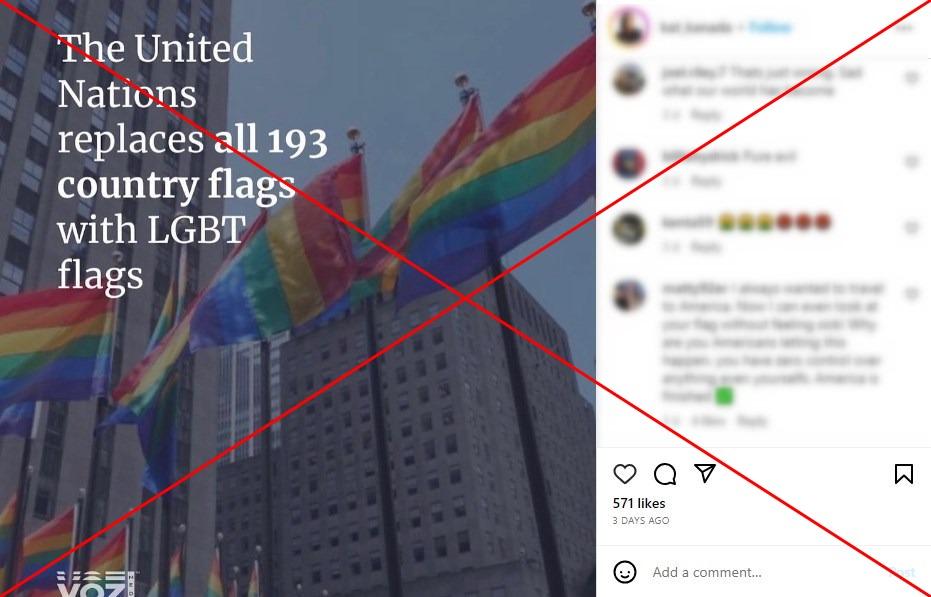Click Reply under 'Pure evil' comment
The height and width of the screenshot is (597, 931).
pyautogui.click(x=706, y=181)
